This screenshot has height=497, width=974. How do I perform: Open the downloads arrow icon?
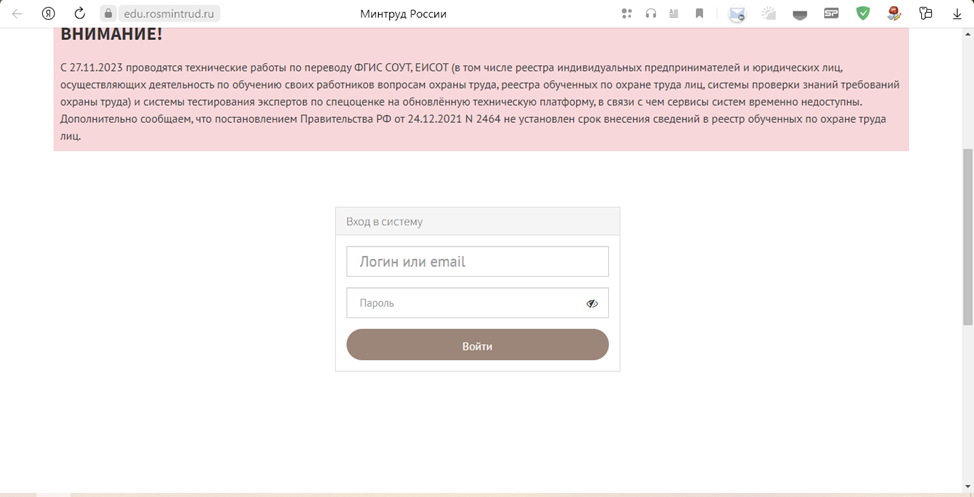957,14
